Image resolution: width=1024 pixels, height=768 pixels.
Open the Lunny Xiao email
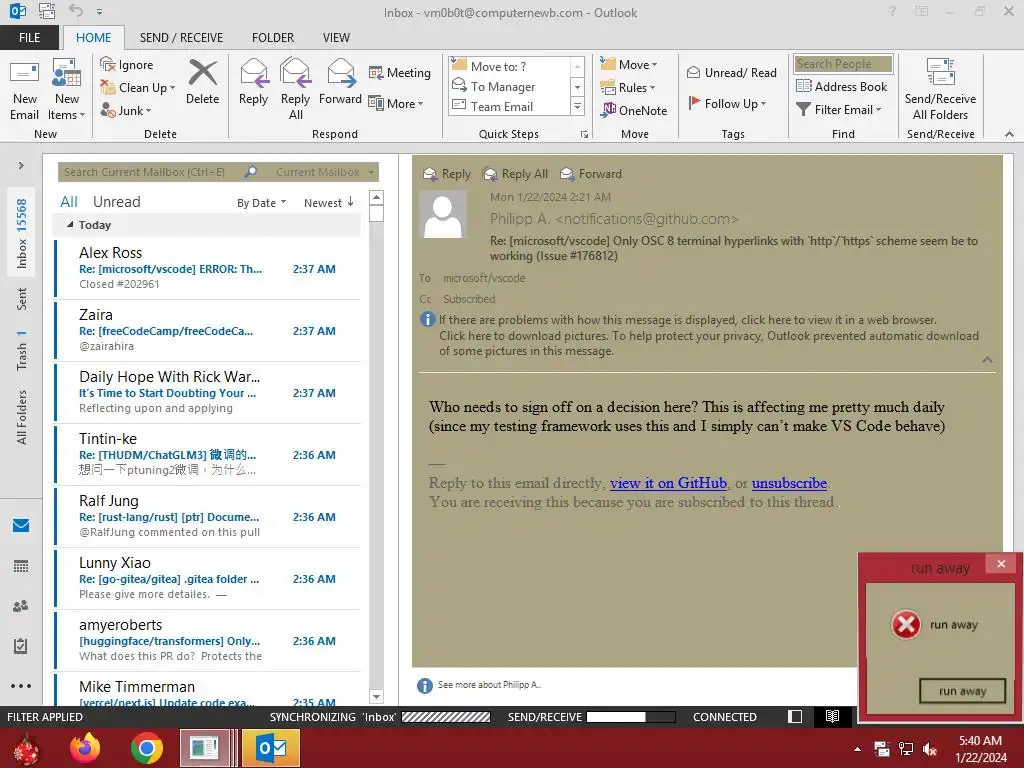[x=208, y=579]
